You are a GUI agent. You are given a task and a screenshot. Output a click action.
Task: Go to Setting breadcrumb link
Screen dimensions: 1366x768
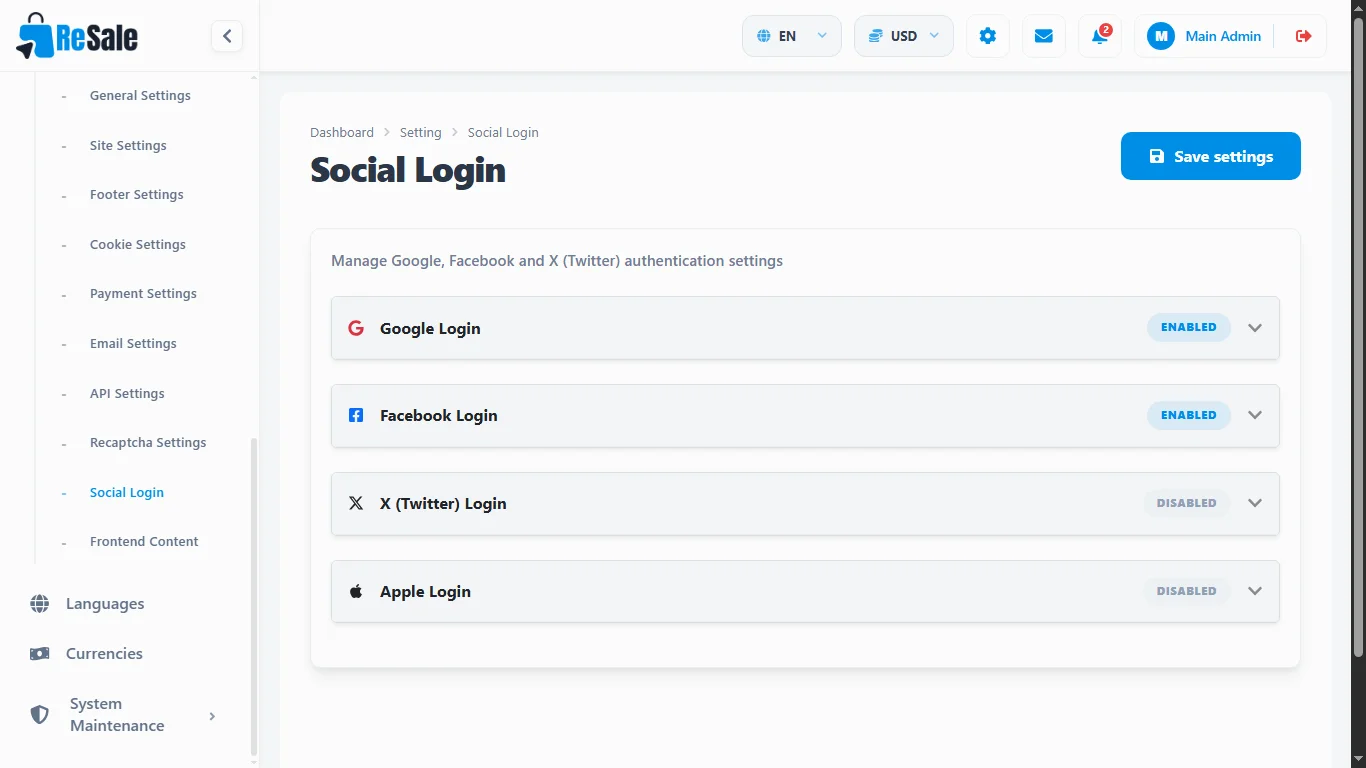420,132
